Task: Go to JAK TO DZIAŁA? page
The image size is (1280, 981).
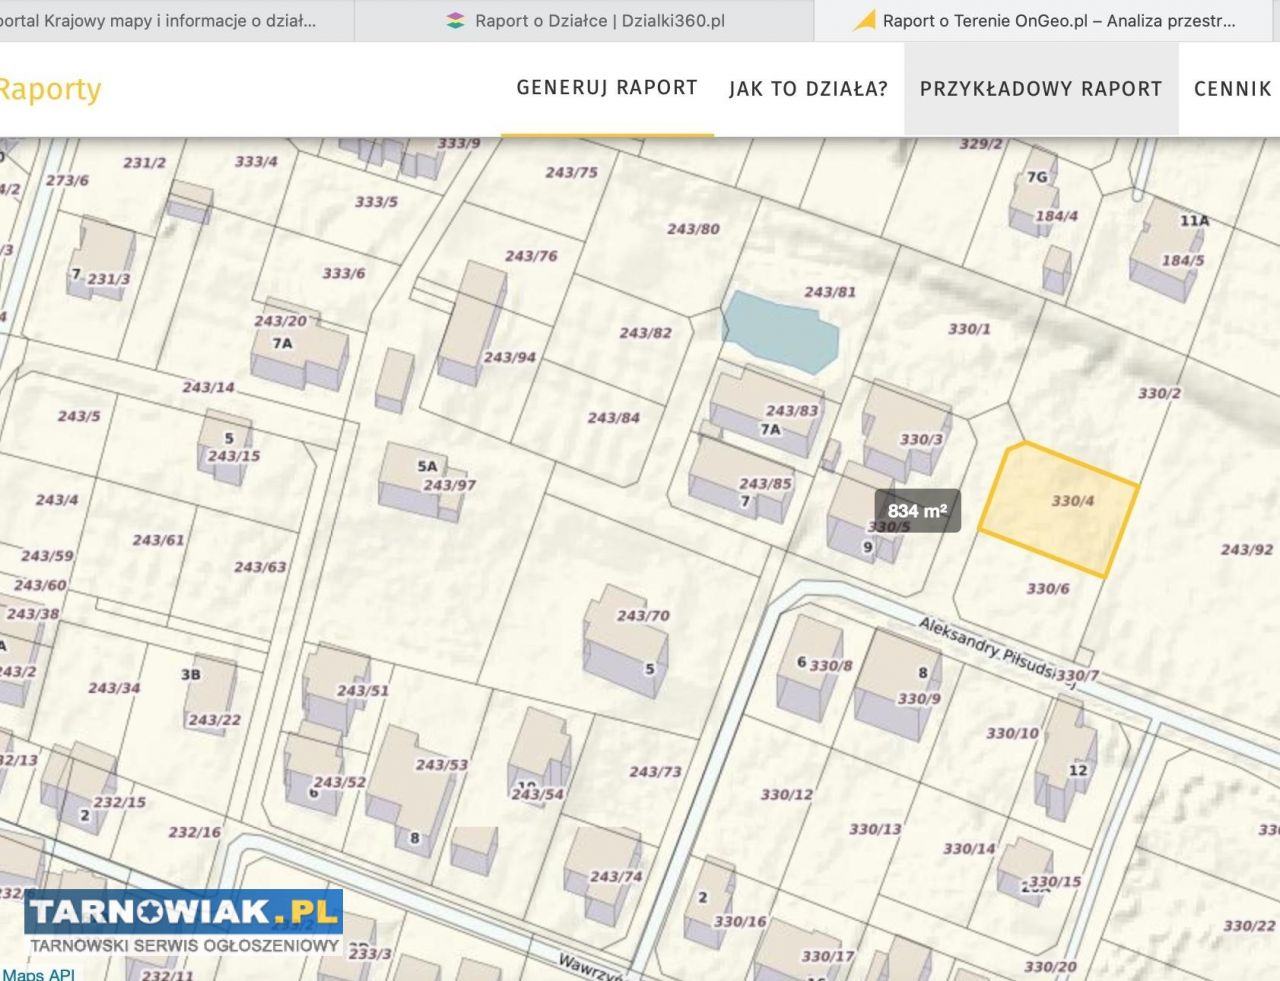Action: [808, 89]
